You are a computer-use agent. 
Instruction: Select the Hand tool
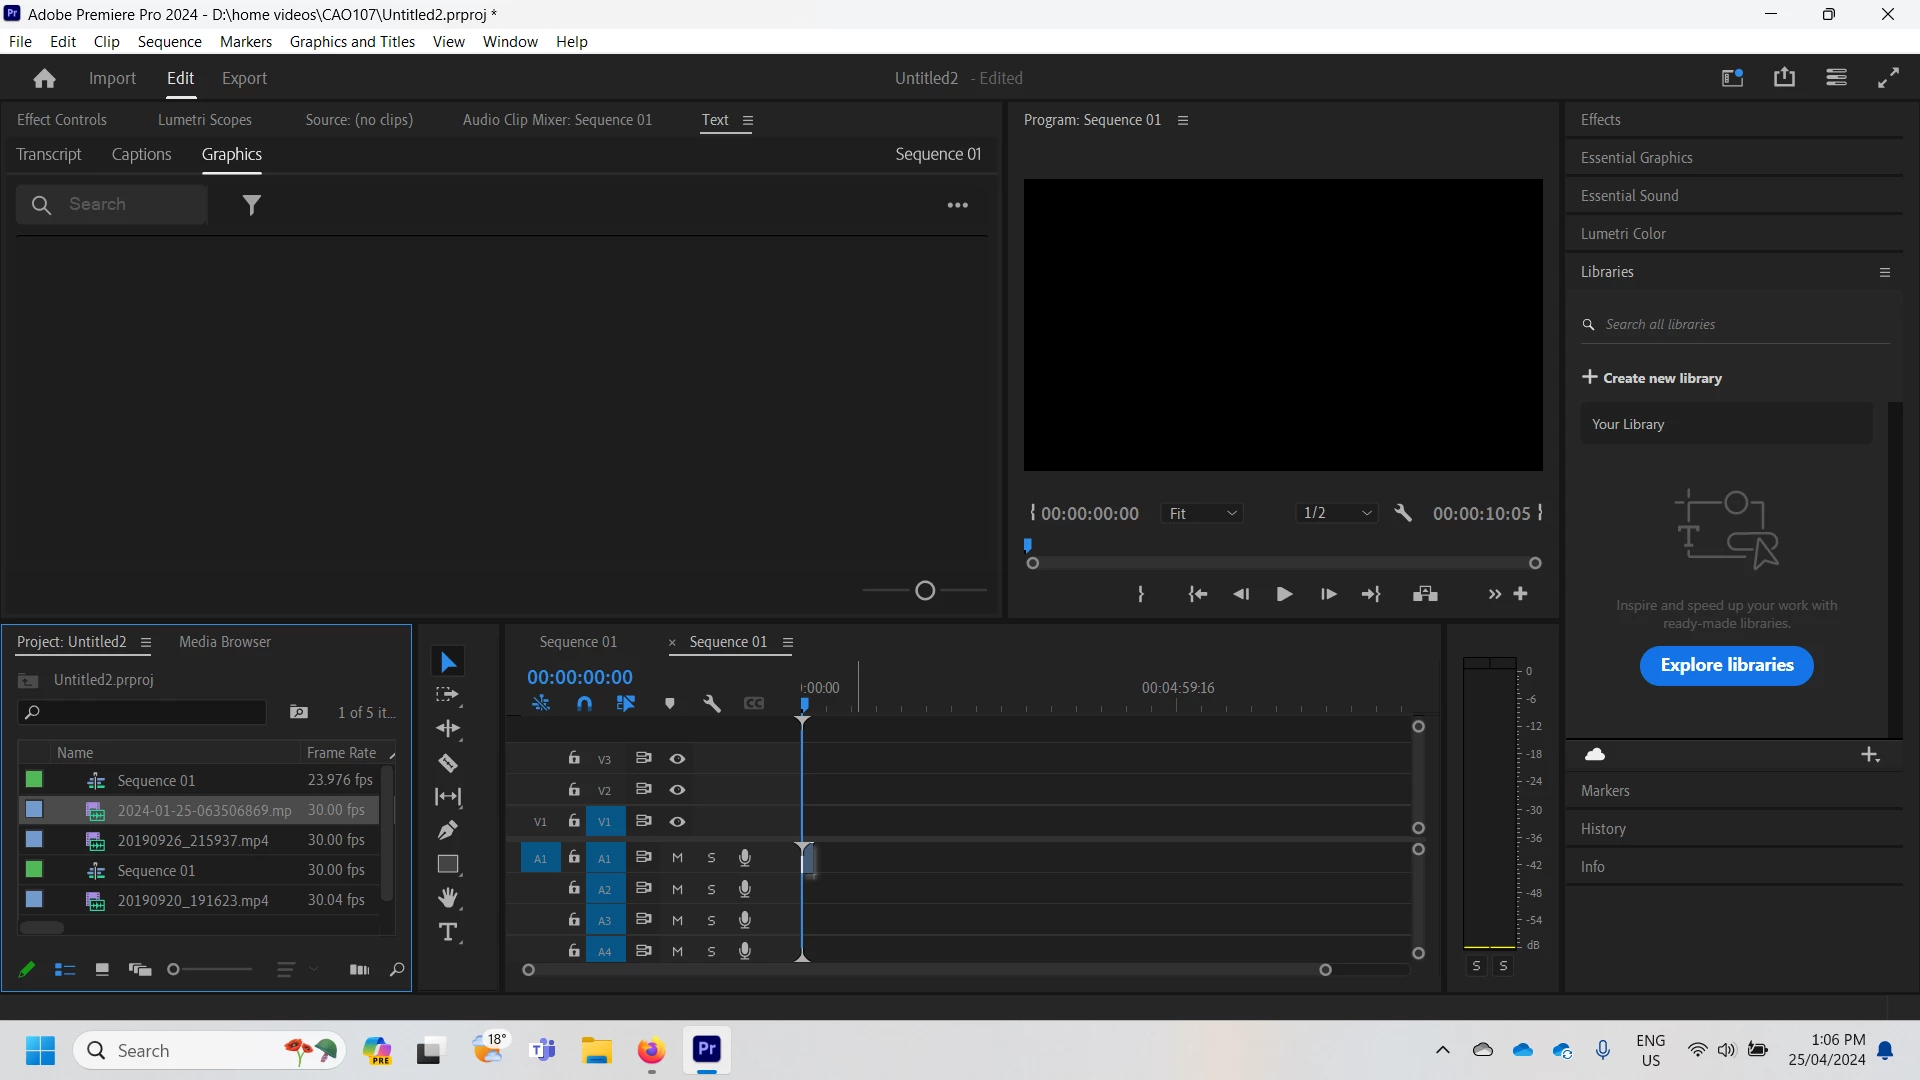(448, 898)
